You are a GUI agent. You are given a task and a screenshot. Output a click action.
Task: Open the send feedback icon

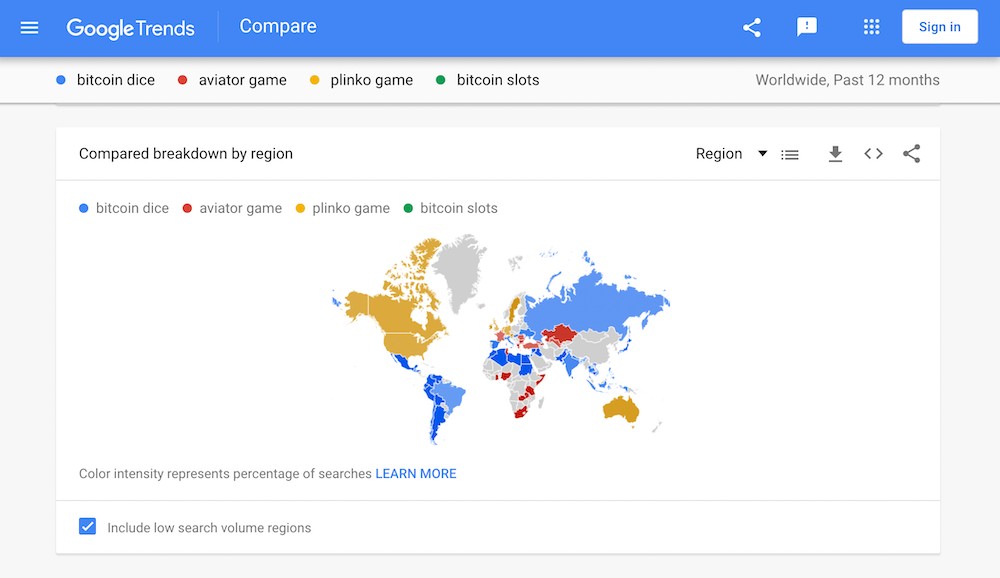pos(807,27)
